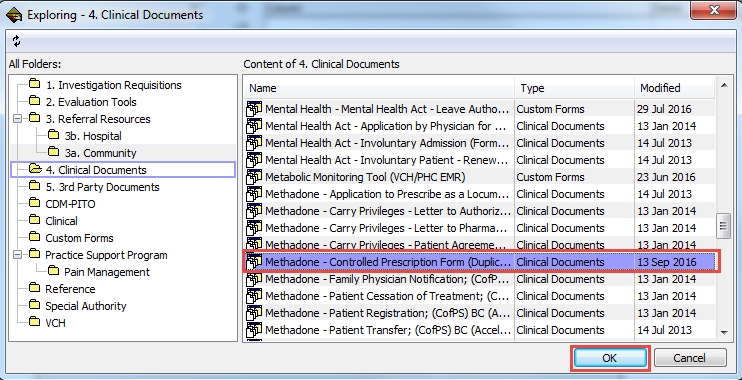The width and height of the screenshot is (742, 380).
Task: Open the CDM-PITO folder
Action: pos(70,204)
